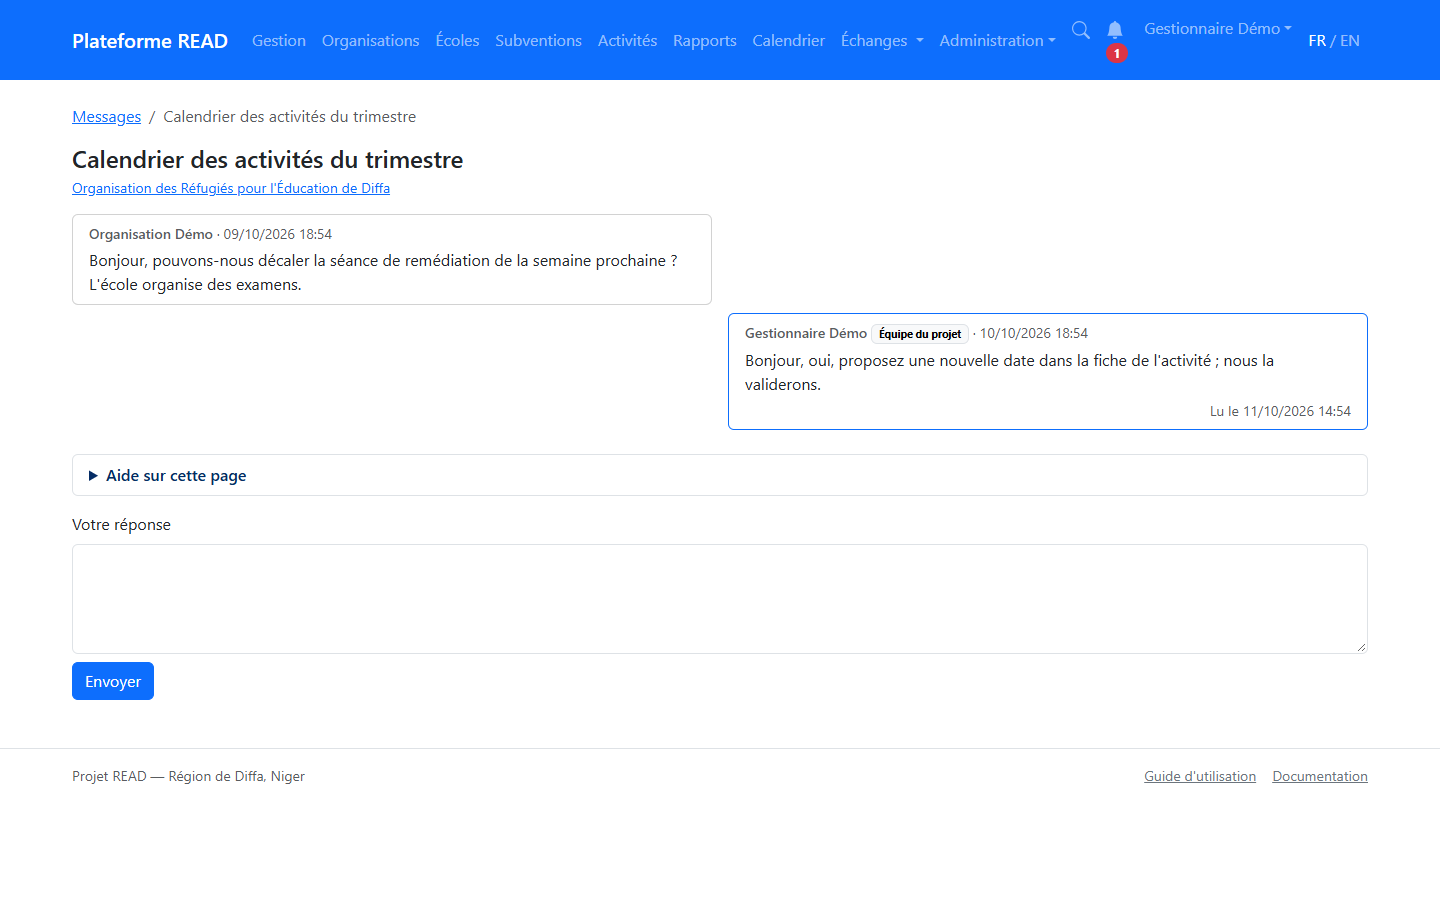The height and width of the screenshot is (900, 1440).
Task: Open the search magnifier icon
Action: (1081, 30)
